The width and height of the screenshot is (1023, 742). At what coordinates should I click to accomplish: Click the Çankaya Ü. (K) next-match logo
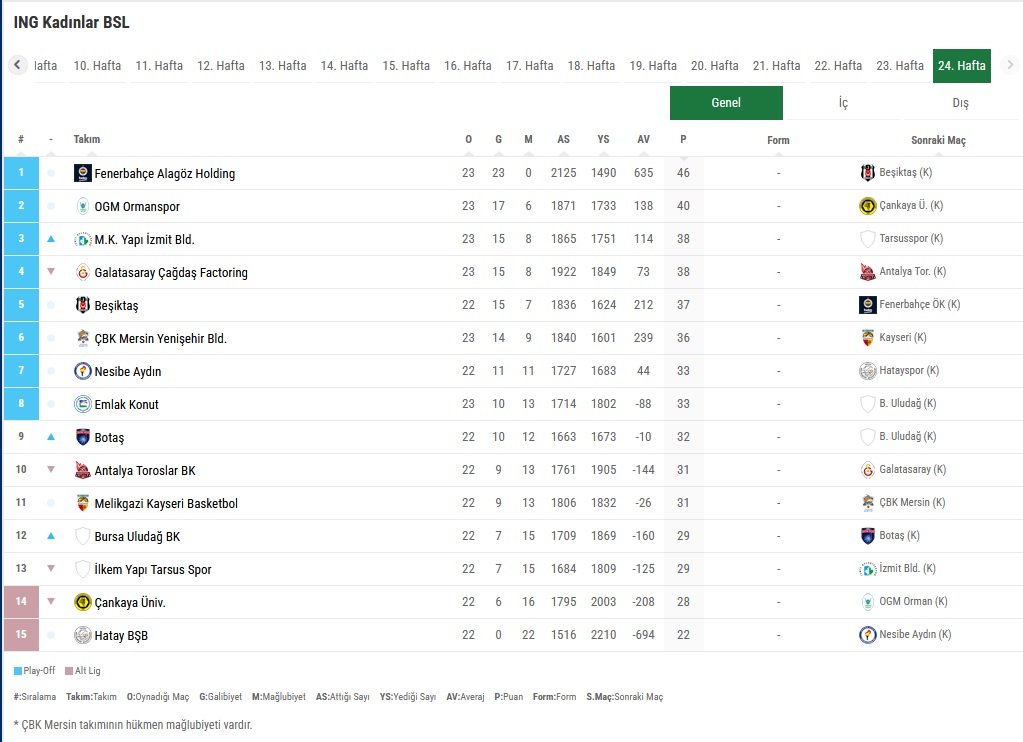(867, 206)
